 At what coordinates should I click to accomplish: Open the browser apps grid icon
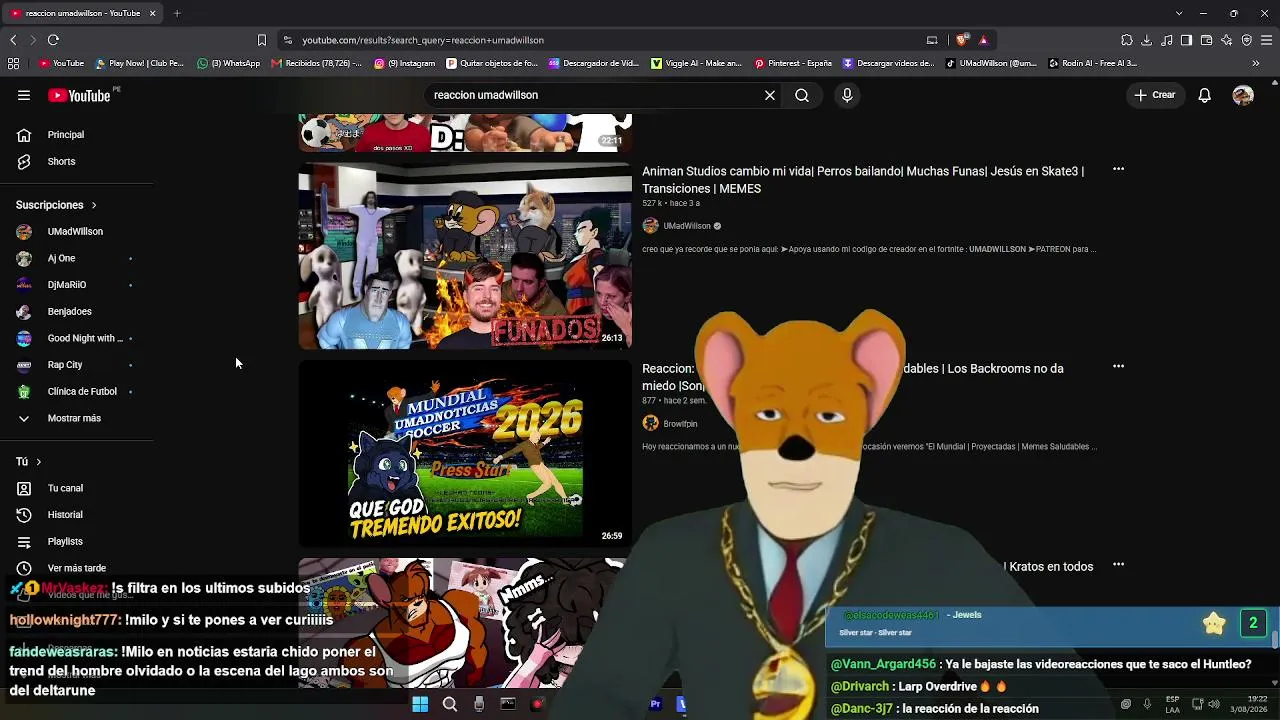pos(13,63)
